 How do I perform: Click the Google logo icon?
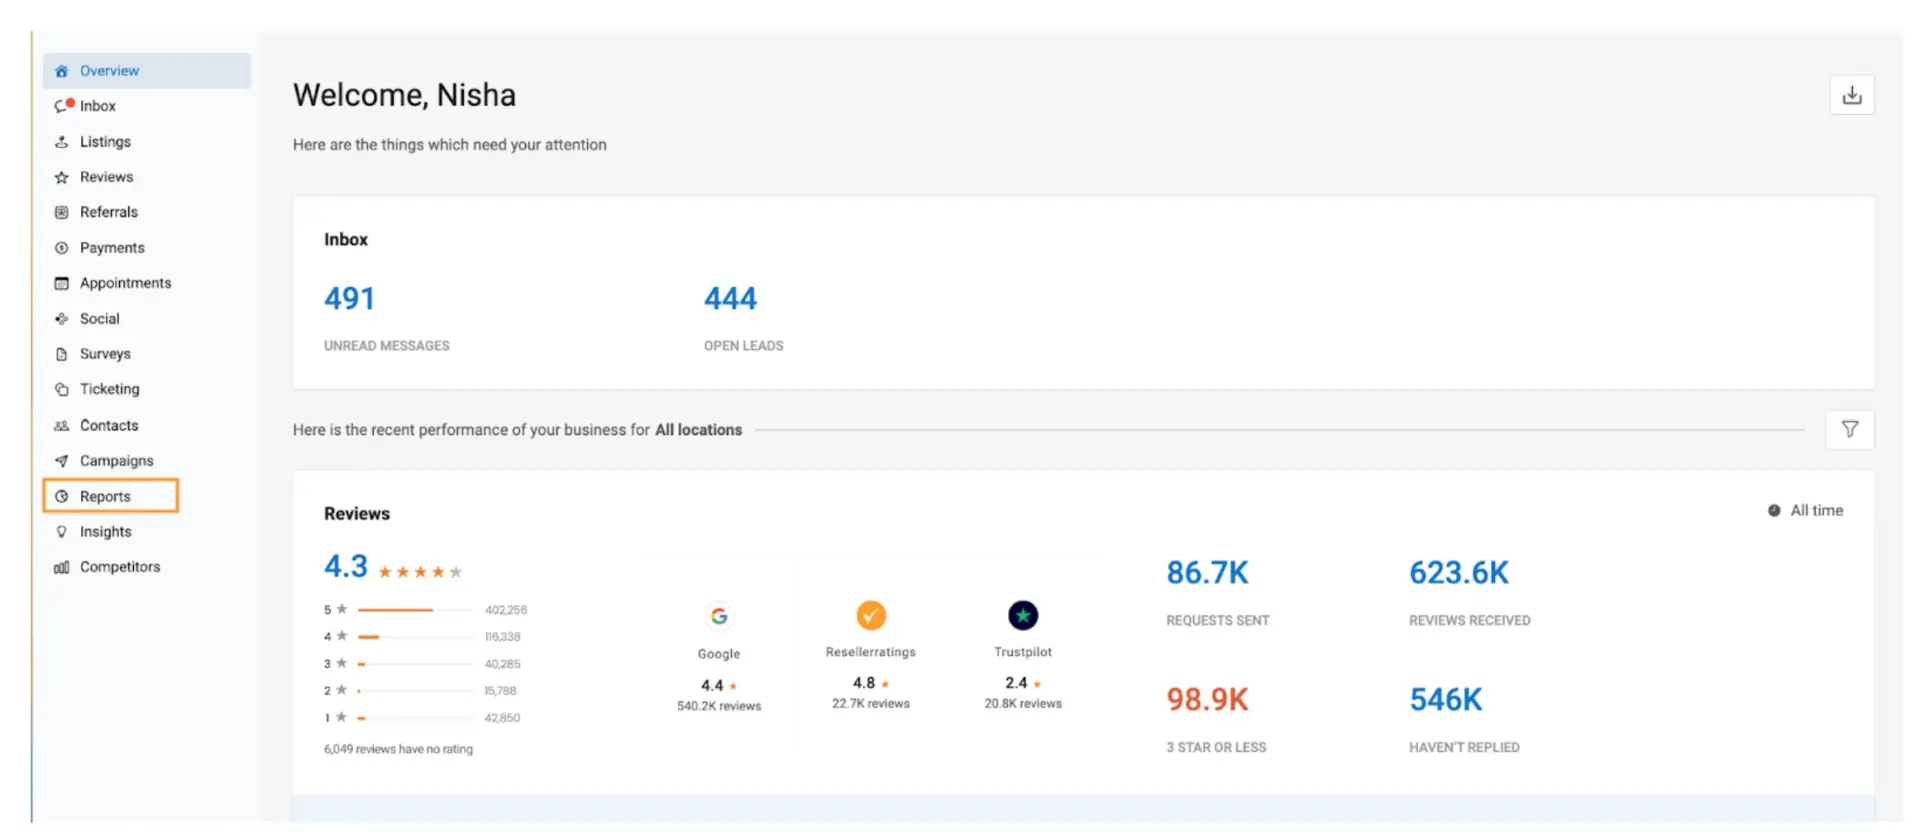719,616
